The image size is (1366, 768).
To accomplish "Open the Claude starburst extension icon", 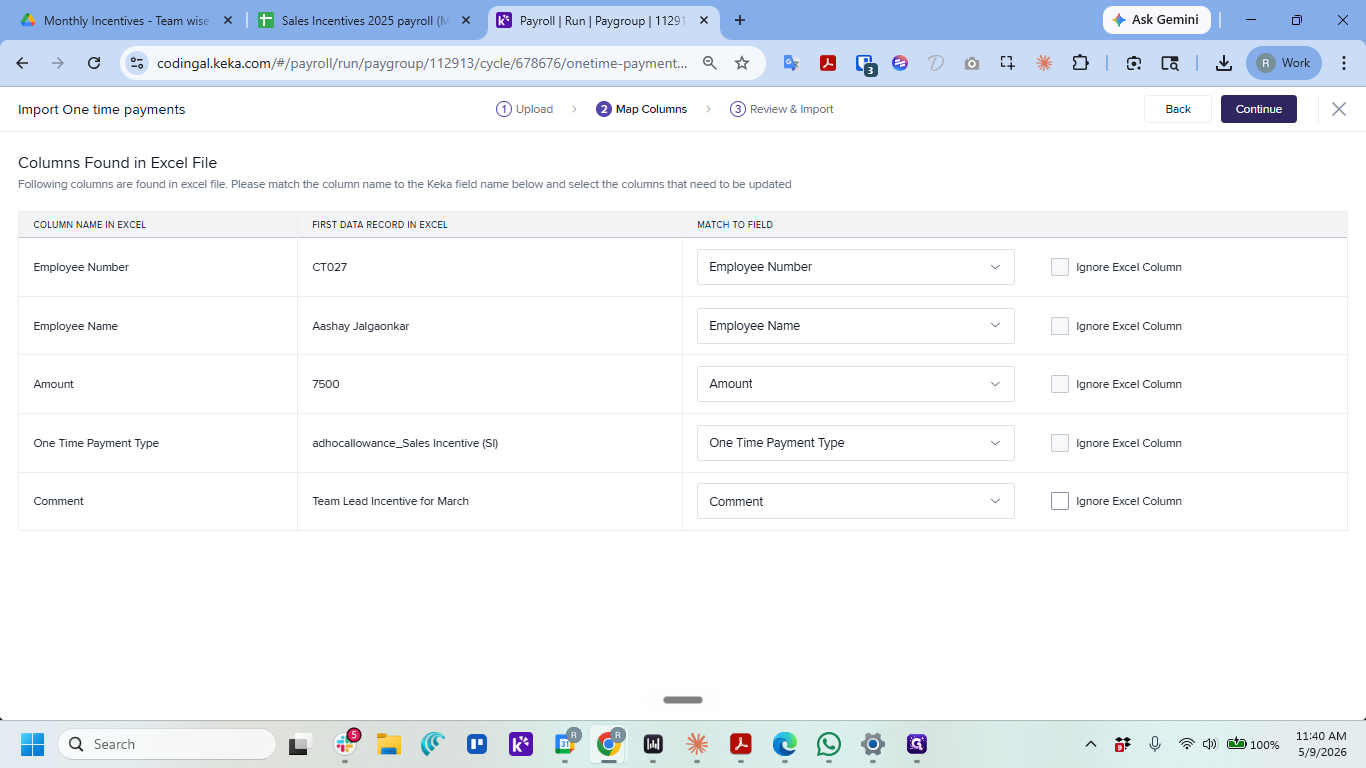I will coord(1044,63).
